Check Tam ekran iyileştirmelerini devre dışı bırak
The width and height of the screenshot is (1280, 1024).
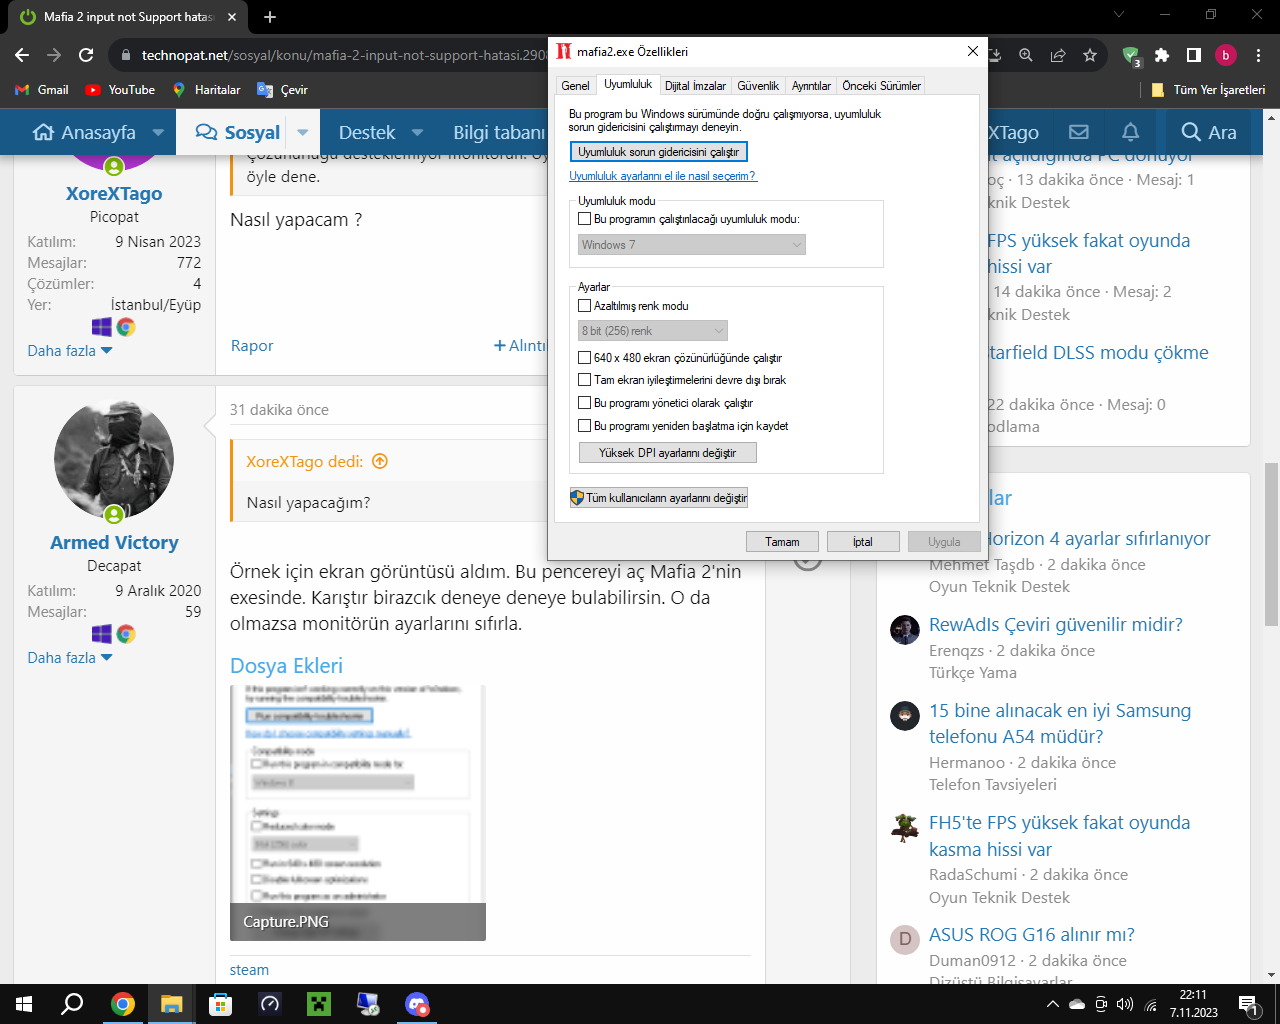585,380
